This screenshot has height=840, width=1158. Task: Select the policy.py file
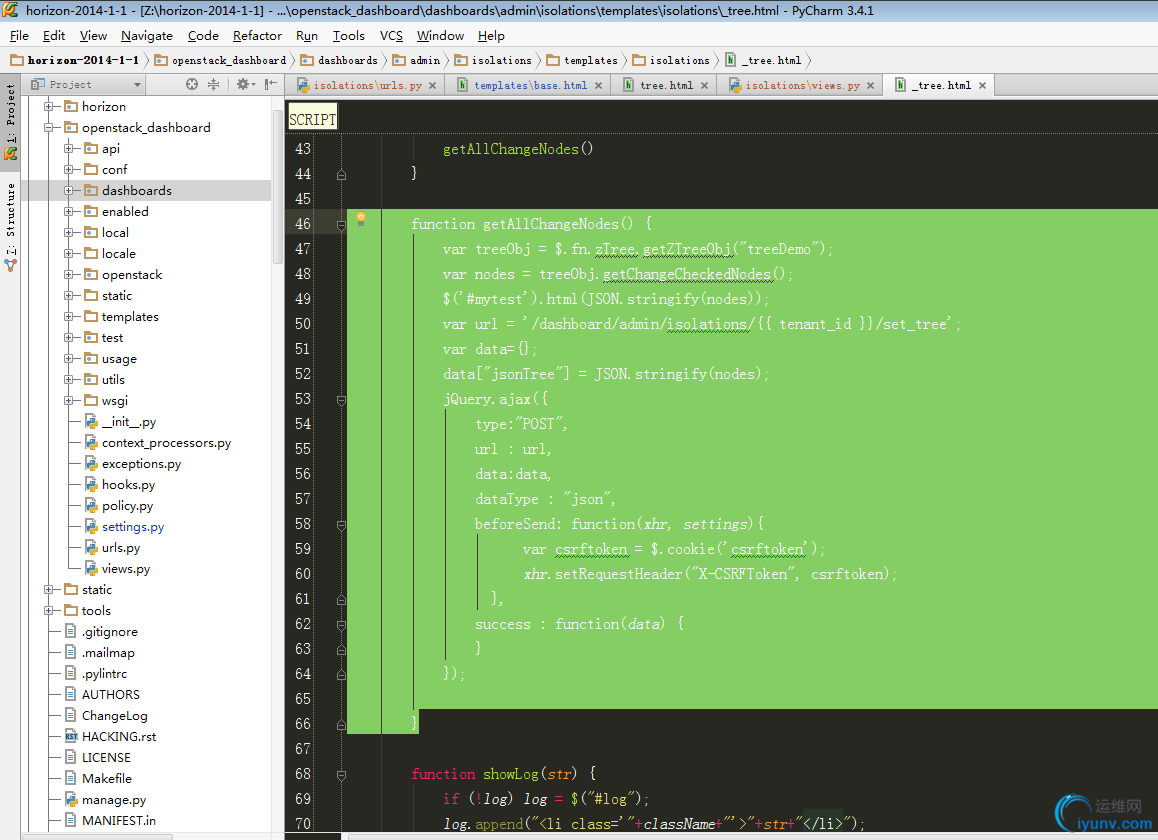point(127,506)
